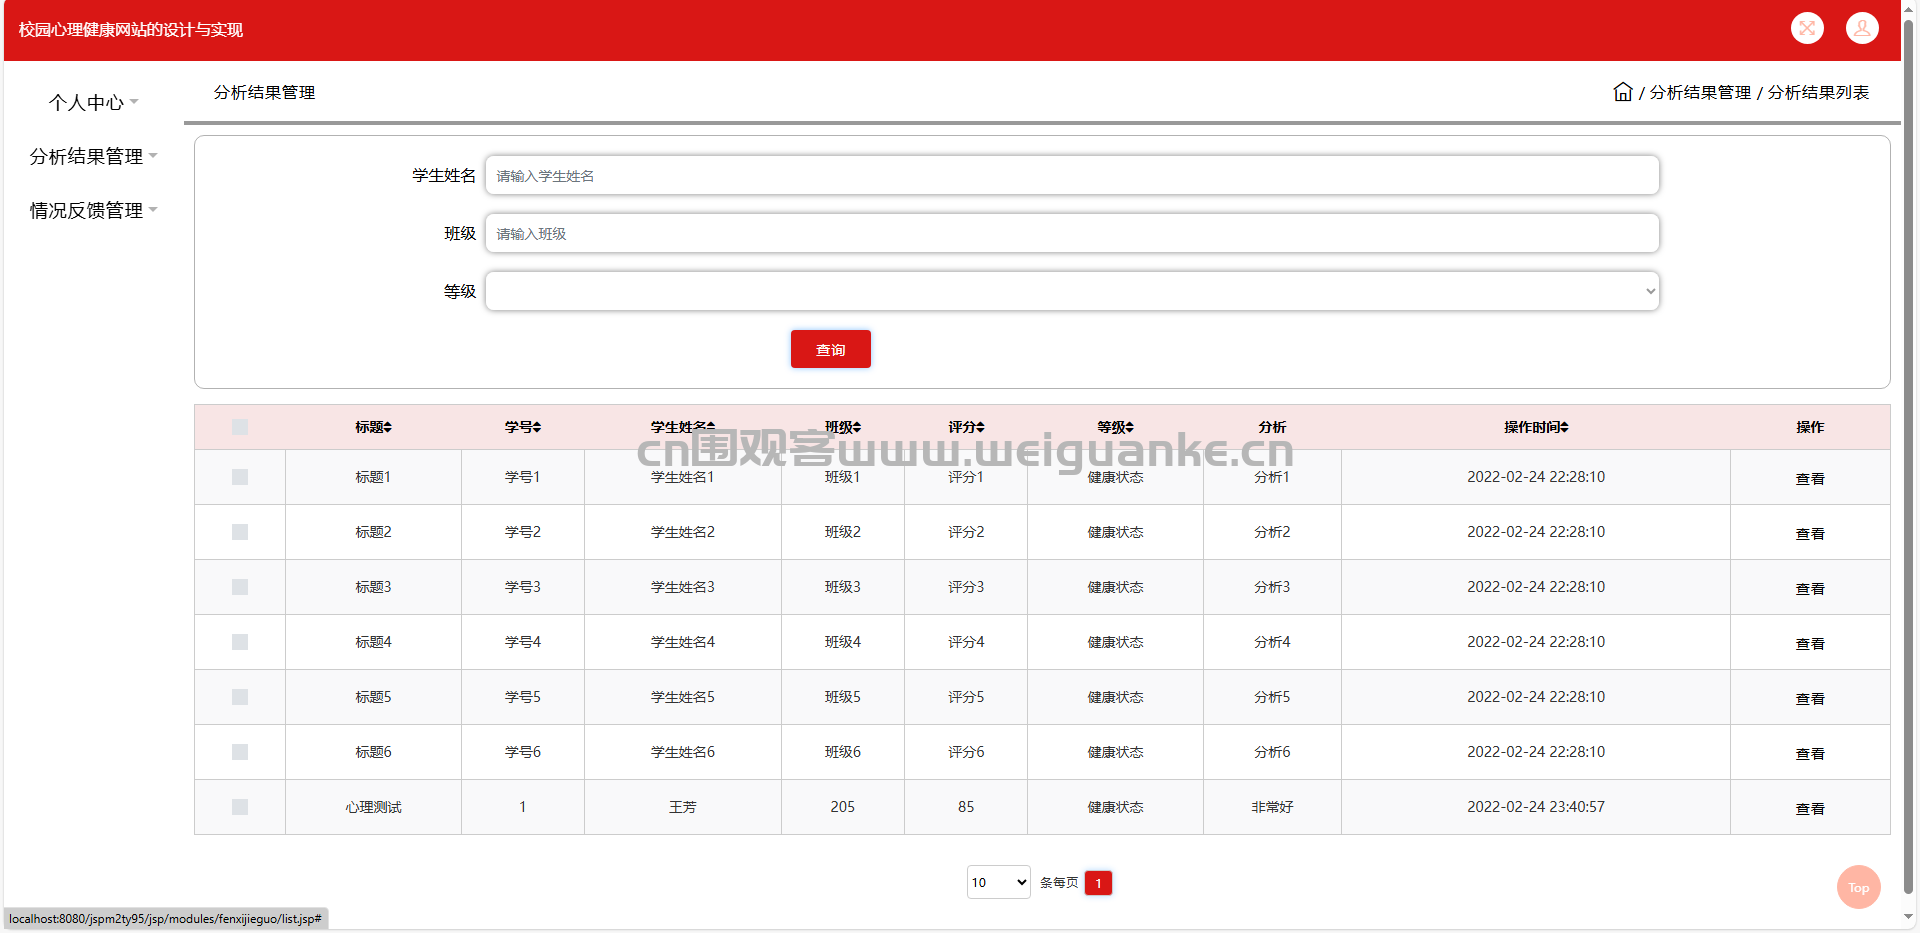Select cell 班级5

tap(843, 697)
